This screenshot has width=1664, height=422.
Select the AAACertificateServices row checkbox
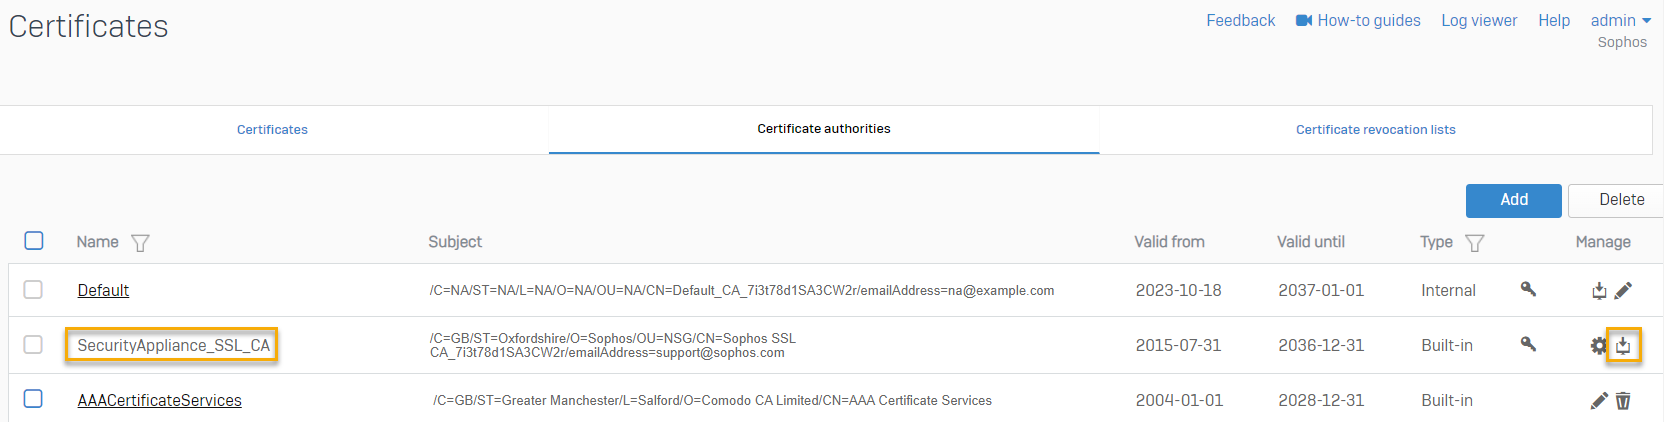pyautogui.click(x=34, y=398)
